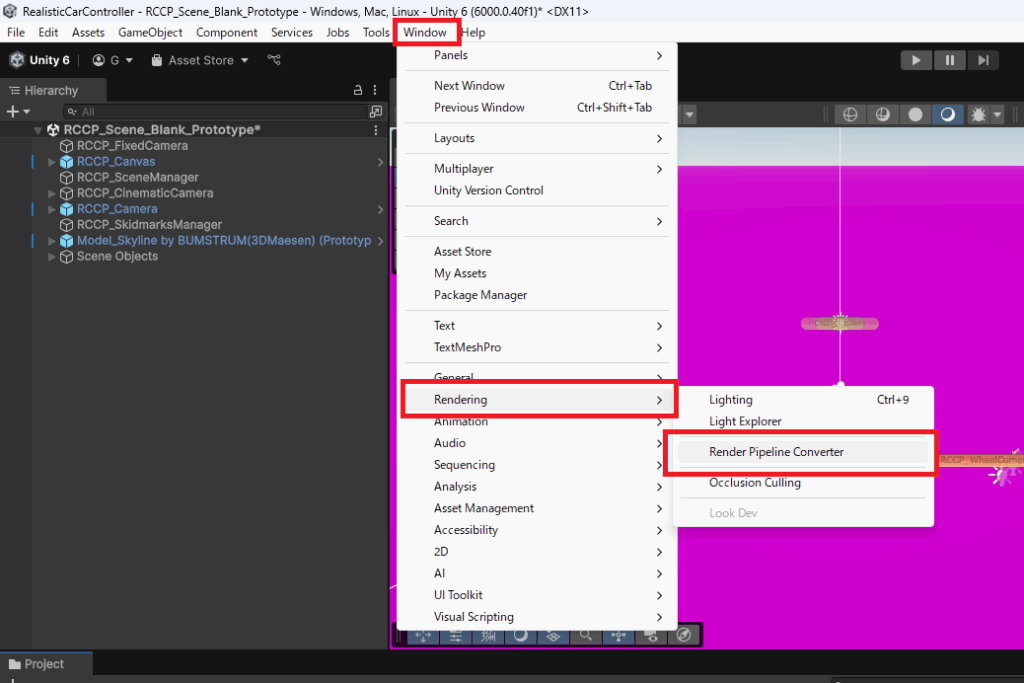Click the Pause button in toolbar
Screen dimensions: 1024x683
point(949,60)
